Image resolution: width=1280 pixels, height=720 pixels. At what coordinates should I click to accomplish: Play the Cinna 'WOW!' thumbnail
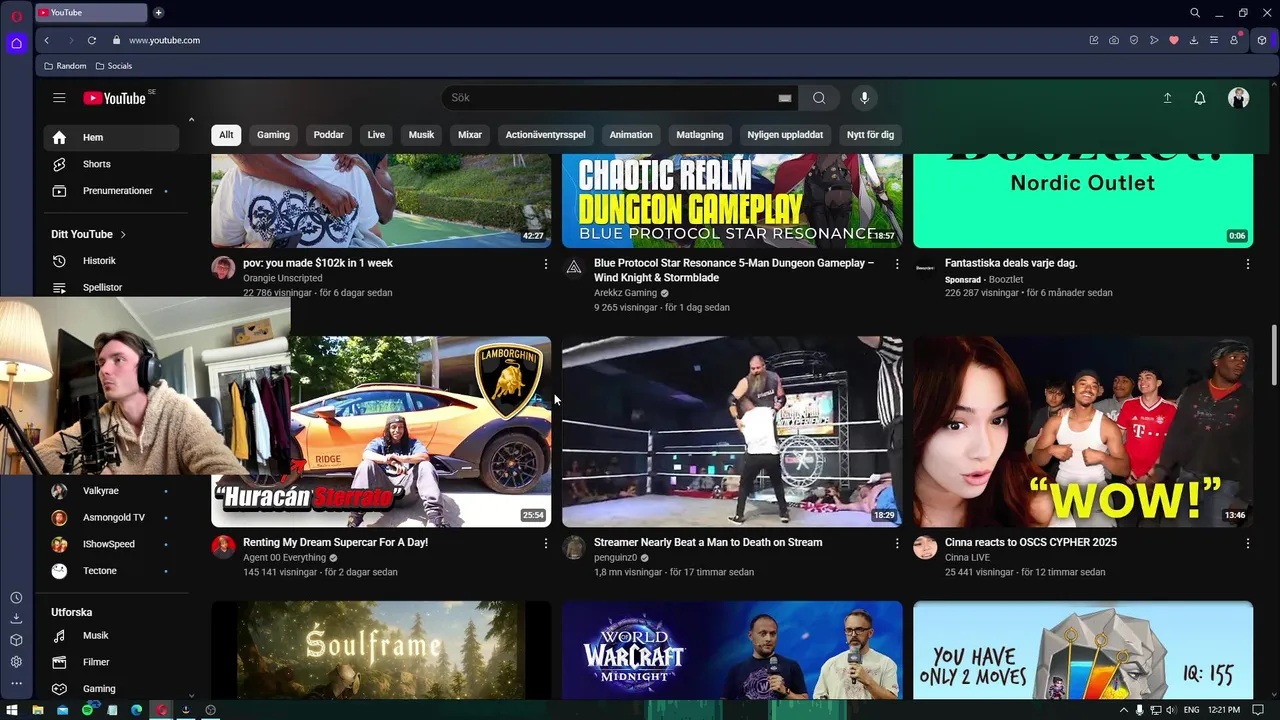coord(1083,432)
